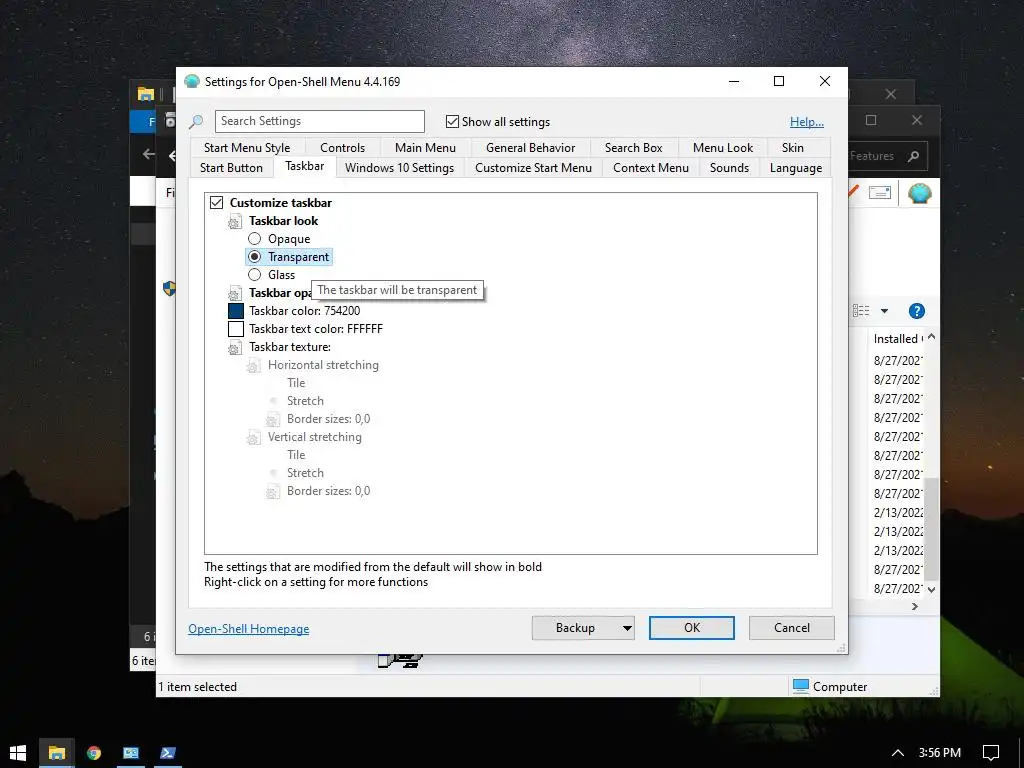
Task: Switch to Controls tab
Action: [342, 148]
